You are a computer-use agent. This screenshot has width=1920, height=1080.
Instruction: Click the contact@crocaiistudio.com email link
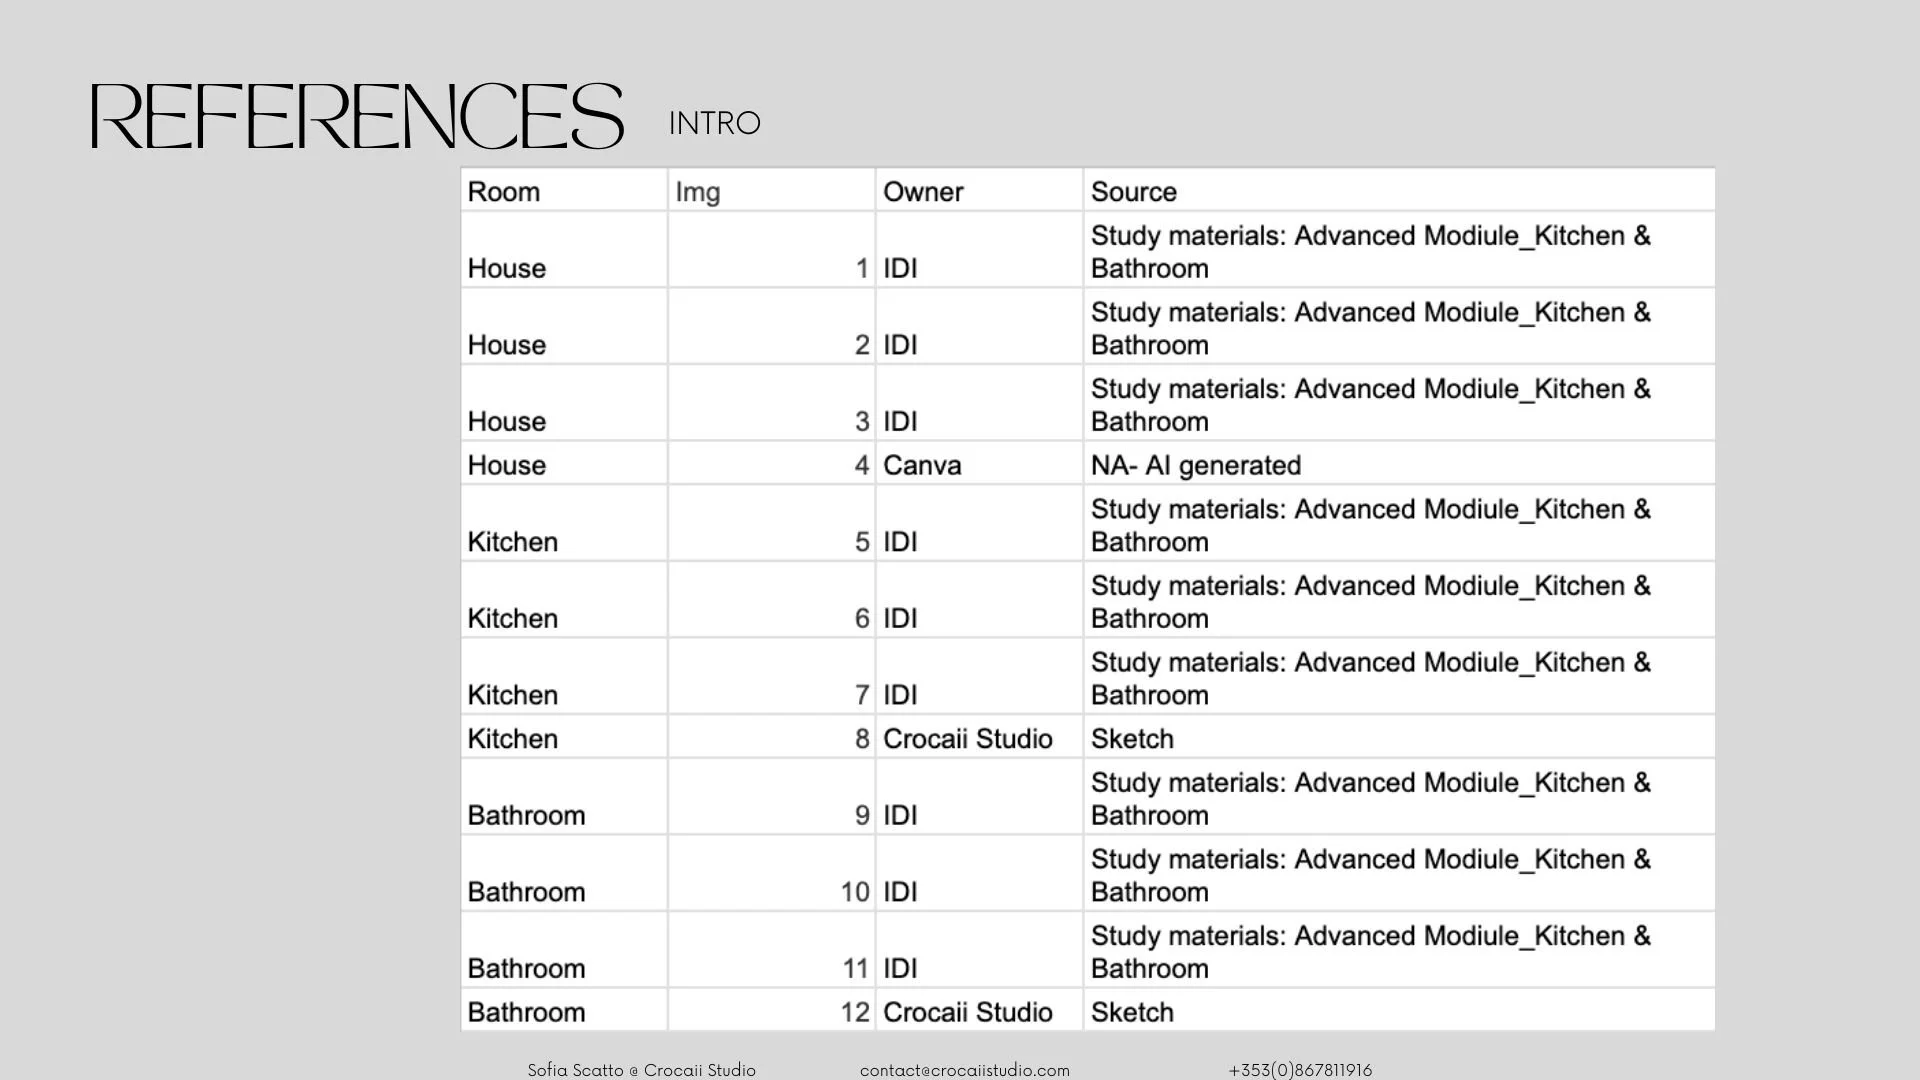point(964,1070)
